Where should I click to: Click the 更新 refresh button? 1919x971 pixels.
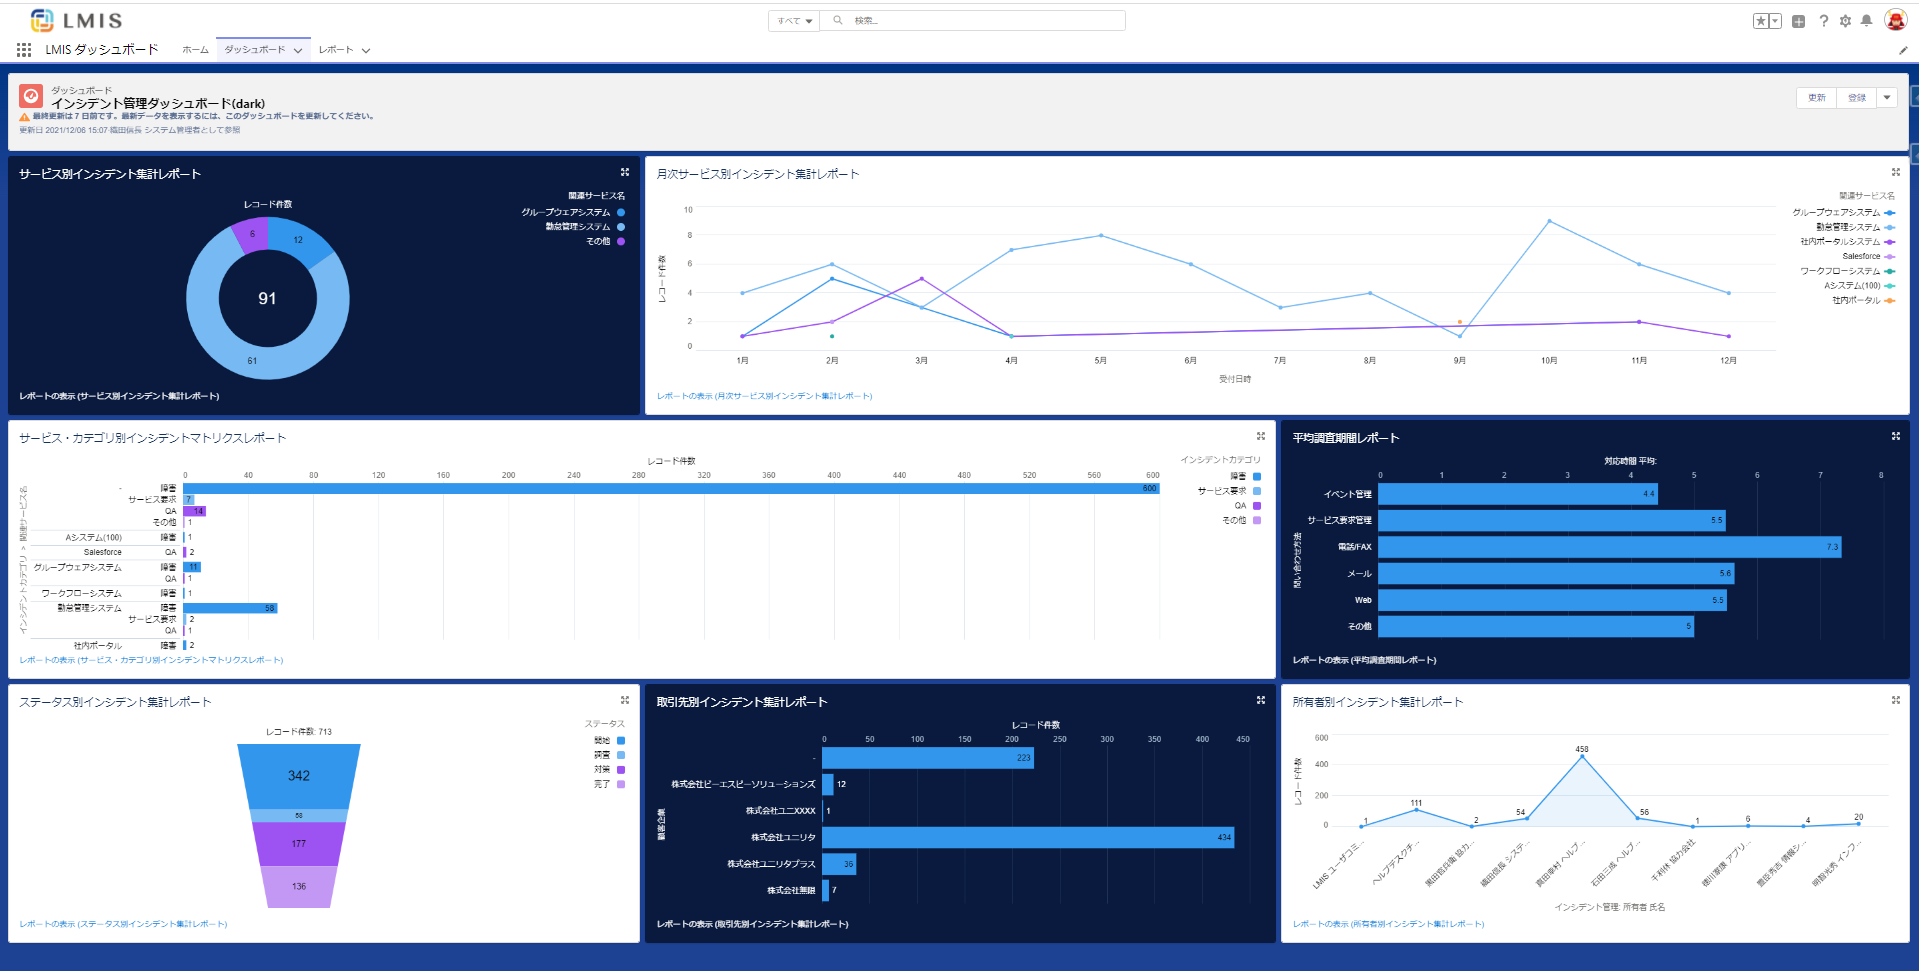[x=1816, y=98]
